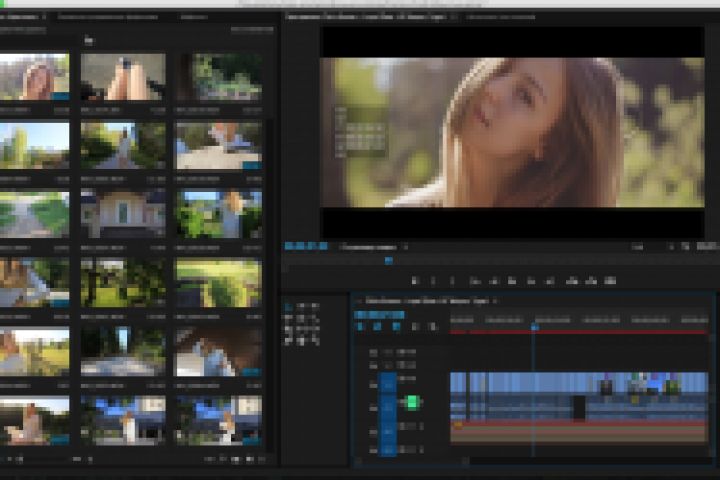This screenshot has width=720, height=480.
Task: Open the Project panel tab menu
Action: (44, 17)
